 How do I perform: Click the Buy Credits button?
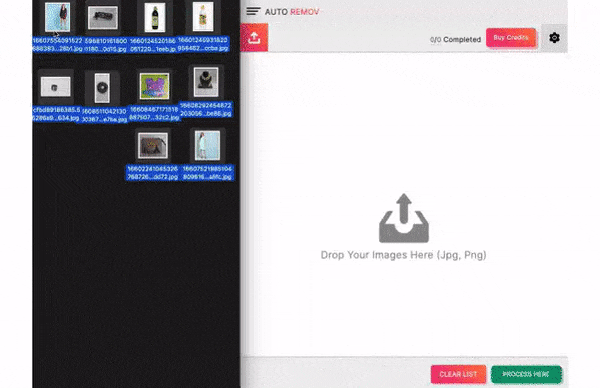coord(511,37)
